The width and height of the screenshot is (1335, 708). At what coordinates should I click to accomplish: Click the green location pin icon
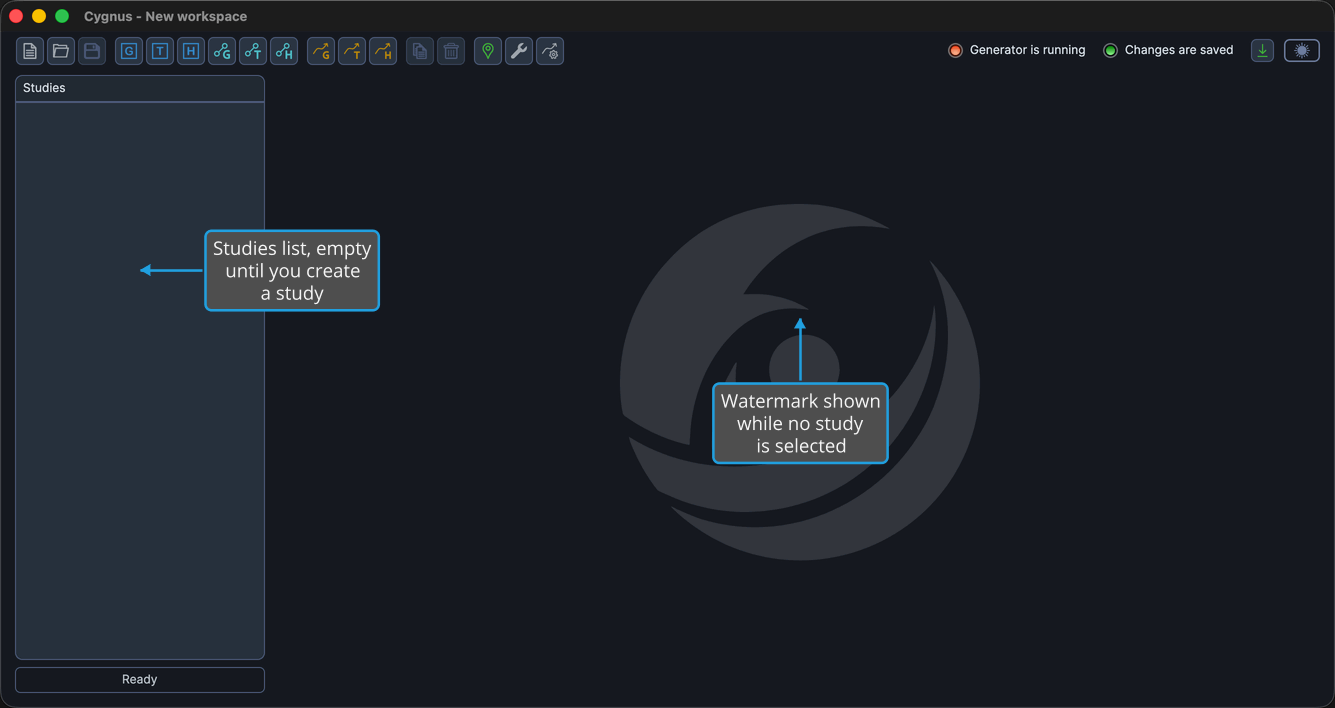(488, 51)
